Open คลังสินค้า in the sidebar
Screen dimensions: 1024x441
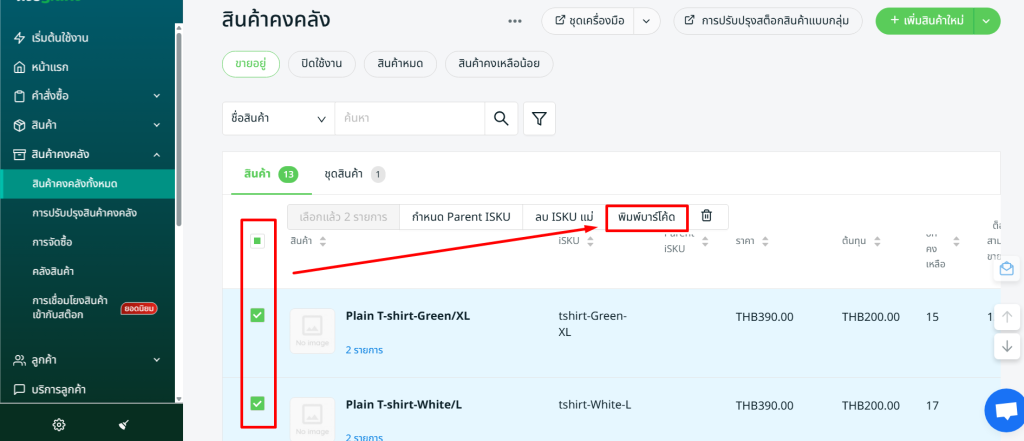click(53, 271)
